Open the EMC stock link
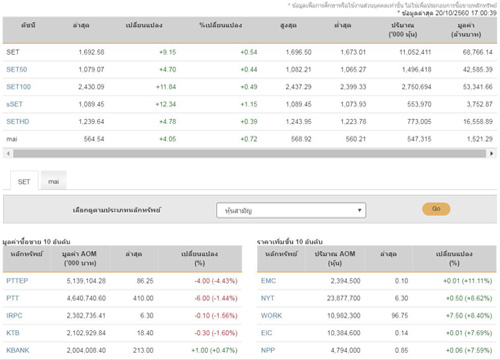500x360 pixels. (268, 281)
